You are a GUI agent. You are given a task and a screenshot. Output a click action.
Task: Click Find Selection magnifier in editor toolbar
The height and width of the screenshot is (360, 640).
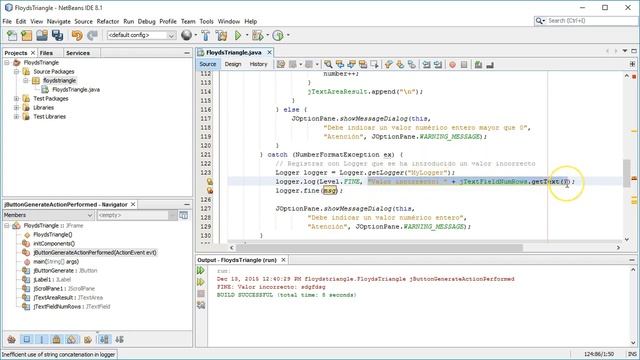coord(328,64)
